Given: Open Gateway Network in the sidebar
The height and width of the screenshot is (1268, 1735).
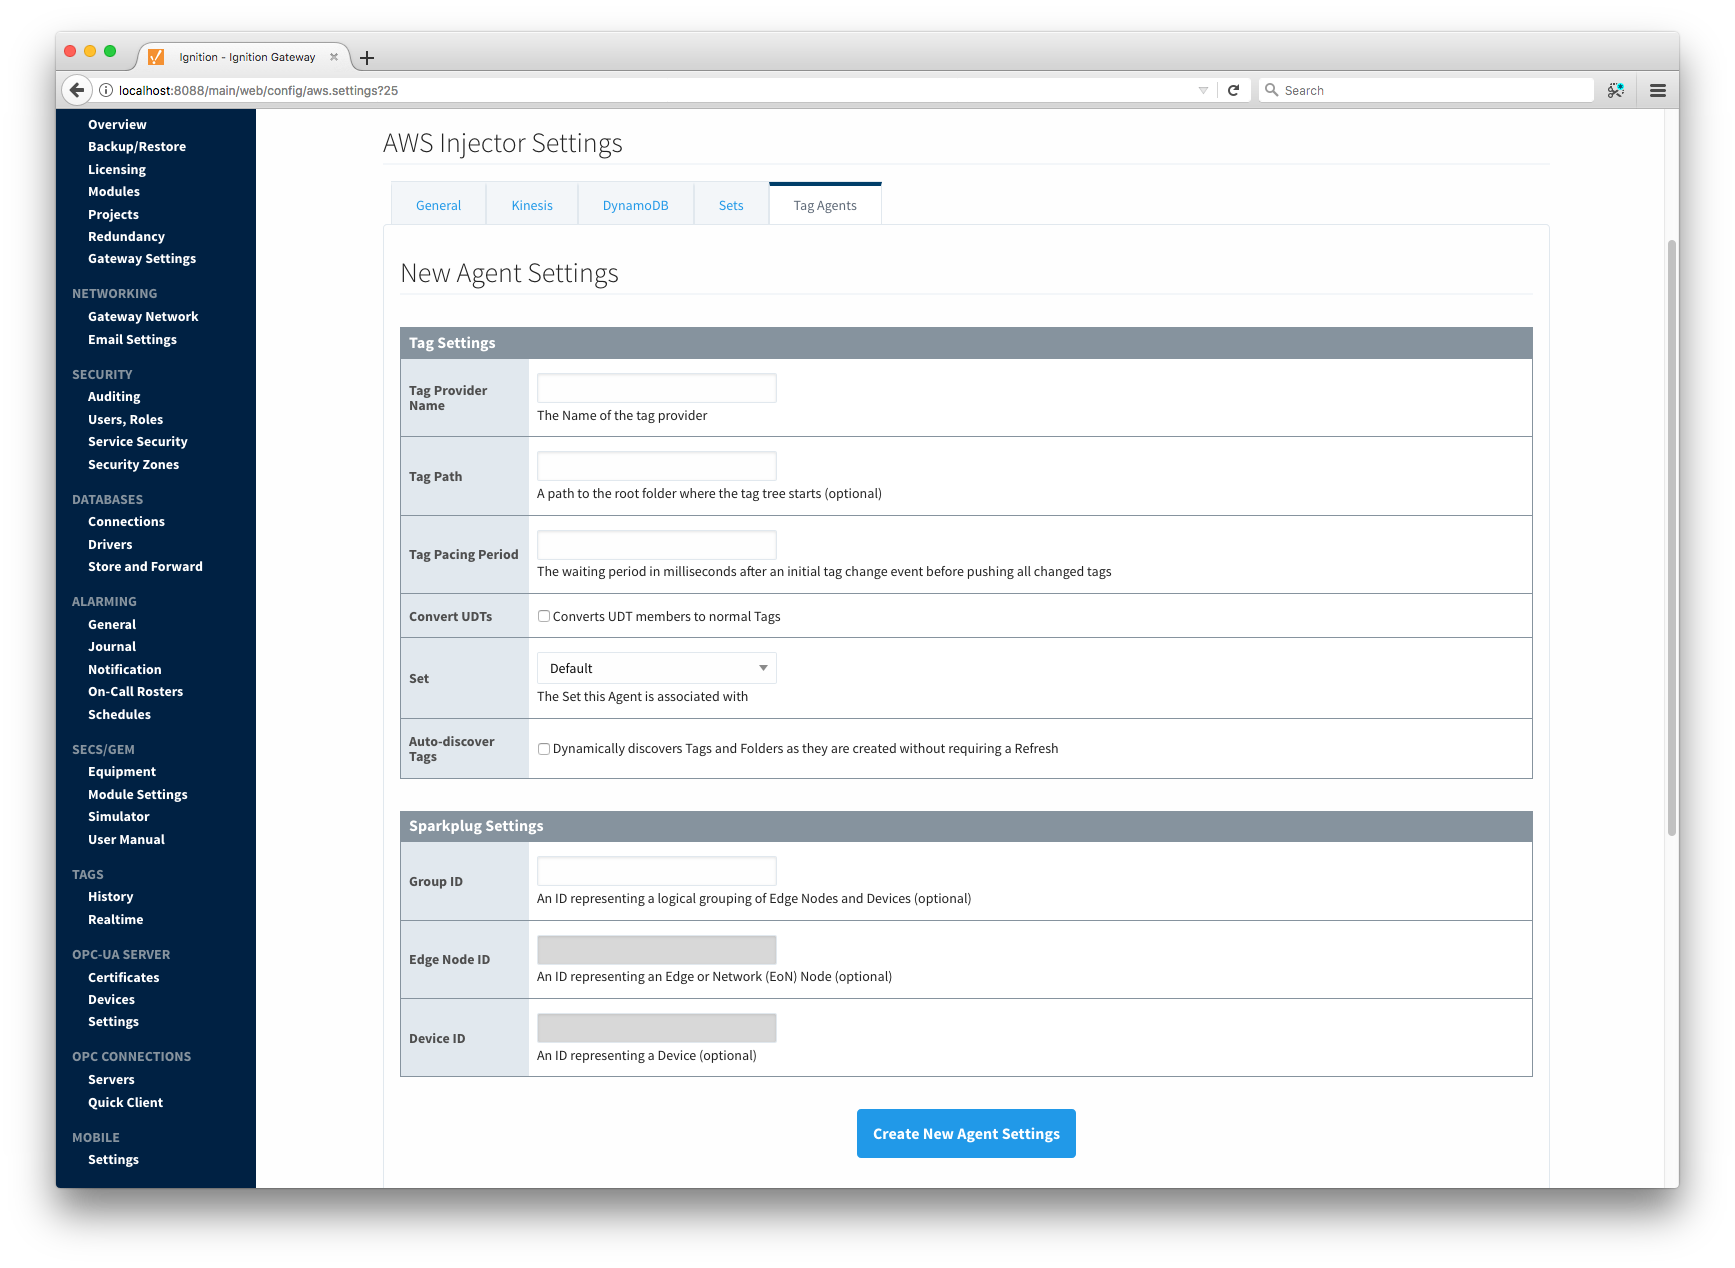Looking at the screenshot, I should tap(143, 316).
